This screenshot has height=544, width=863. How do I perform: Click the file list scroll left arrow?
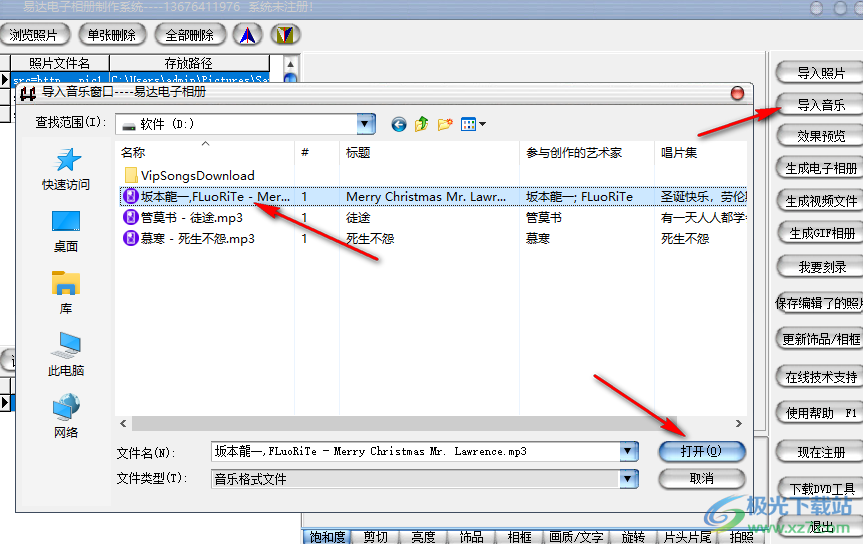pos(123,423)
